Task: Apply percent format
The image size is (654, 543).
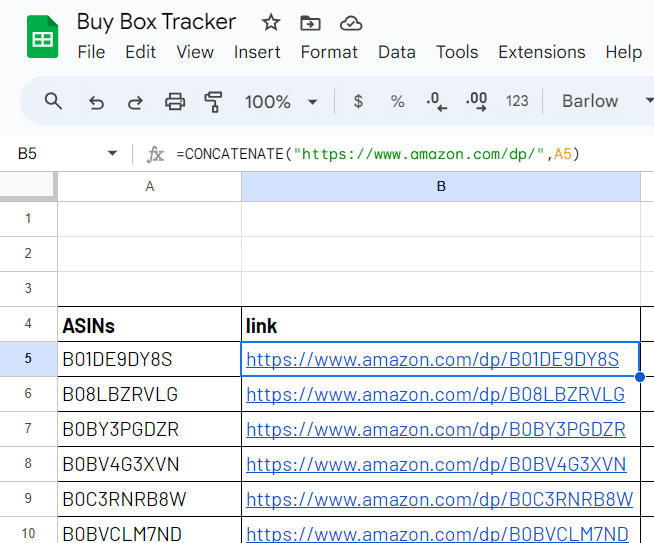Action: (397, 101)
